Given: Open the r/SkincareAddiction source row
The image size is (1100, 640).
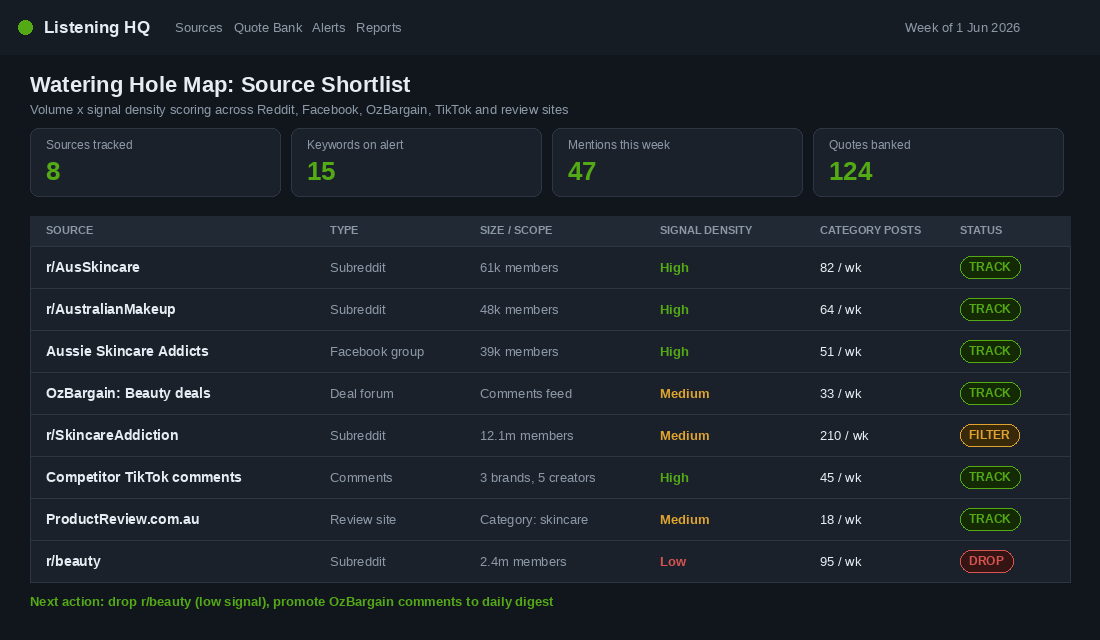Looking at the screenshot, I should [550, 435].
